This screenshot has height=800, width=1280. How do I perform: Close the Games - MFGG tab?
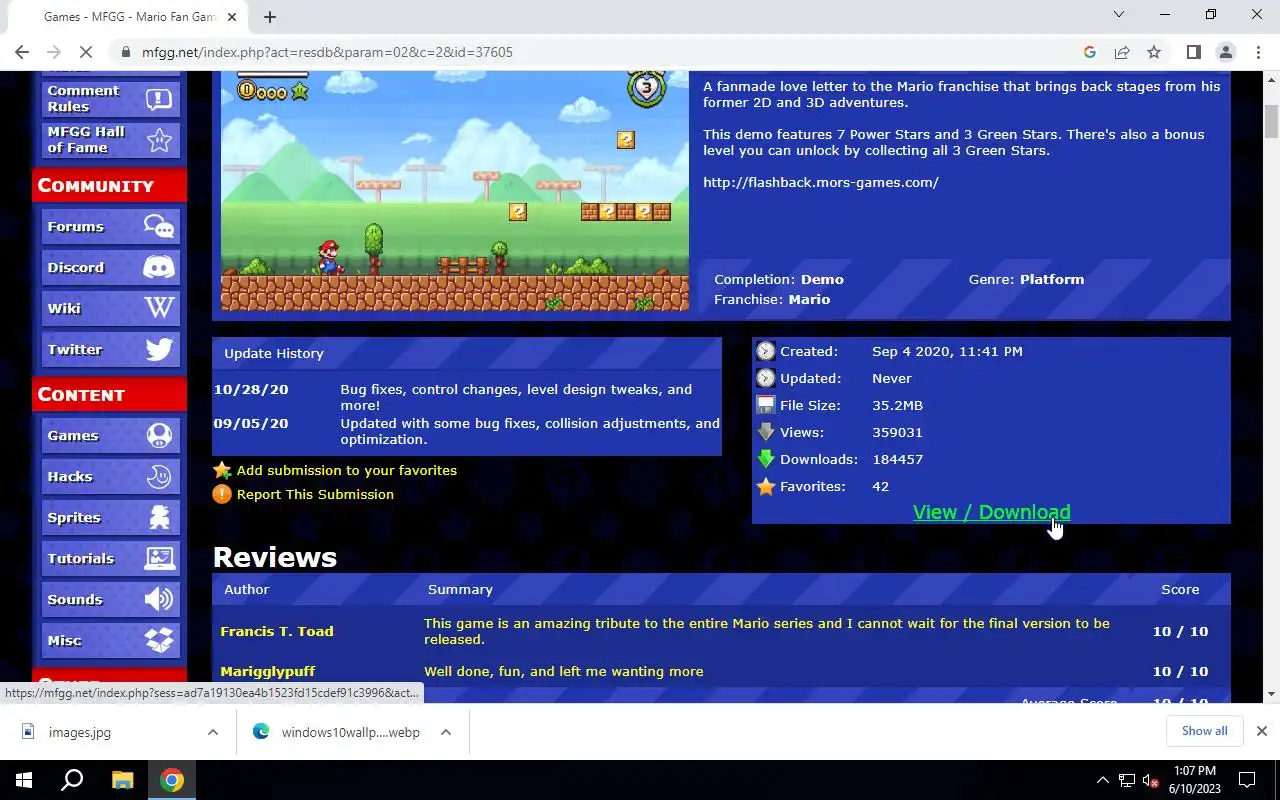click(x=232, y=17)
